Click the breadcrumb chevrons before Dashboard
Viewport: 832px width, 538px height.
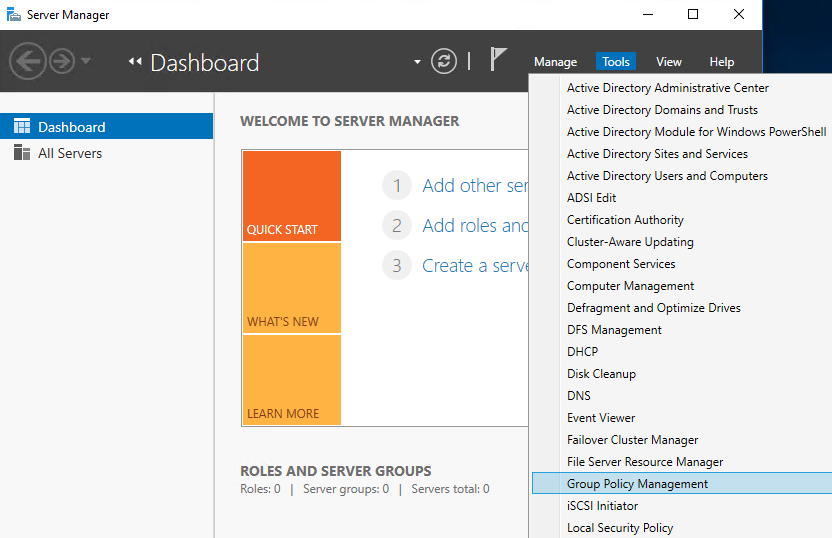(135, 63)
